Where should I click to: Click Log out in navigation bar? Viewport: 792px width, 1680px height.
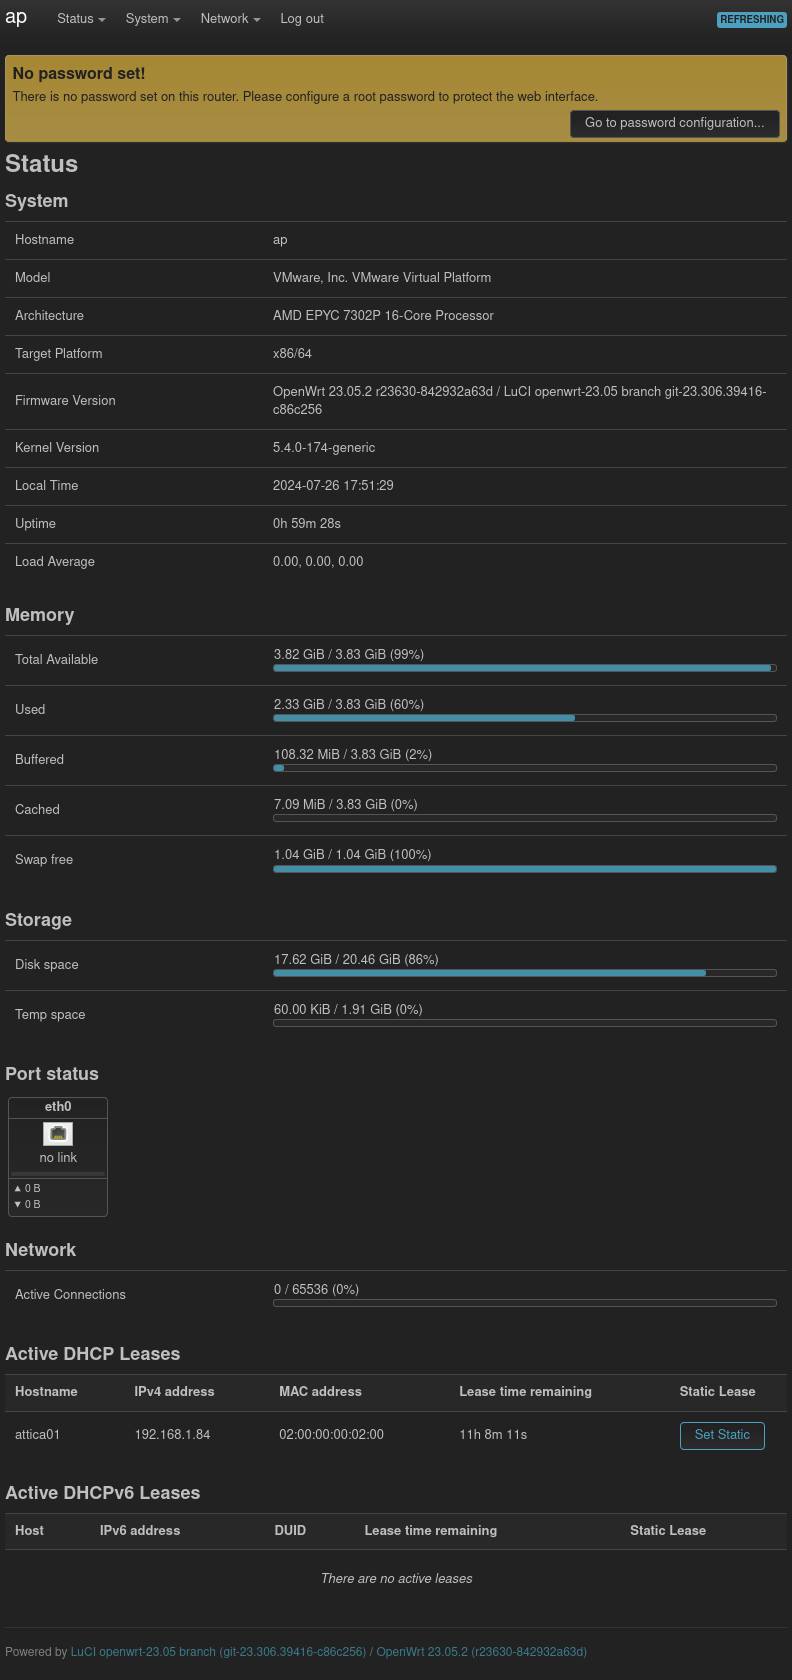pyautogui.click(x=302, y=19)
